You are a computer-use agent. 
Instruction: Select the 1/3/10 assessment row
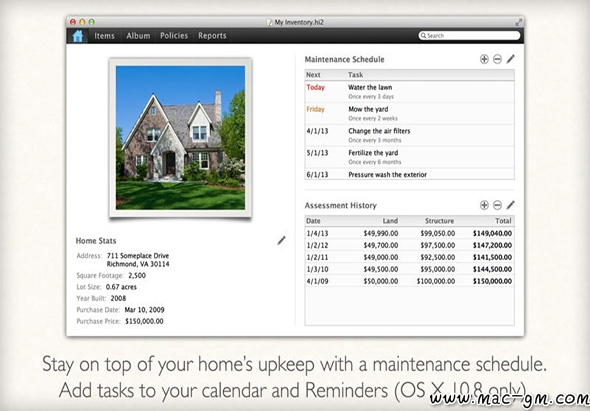[409, 269]
